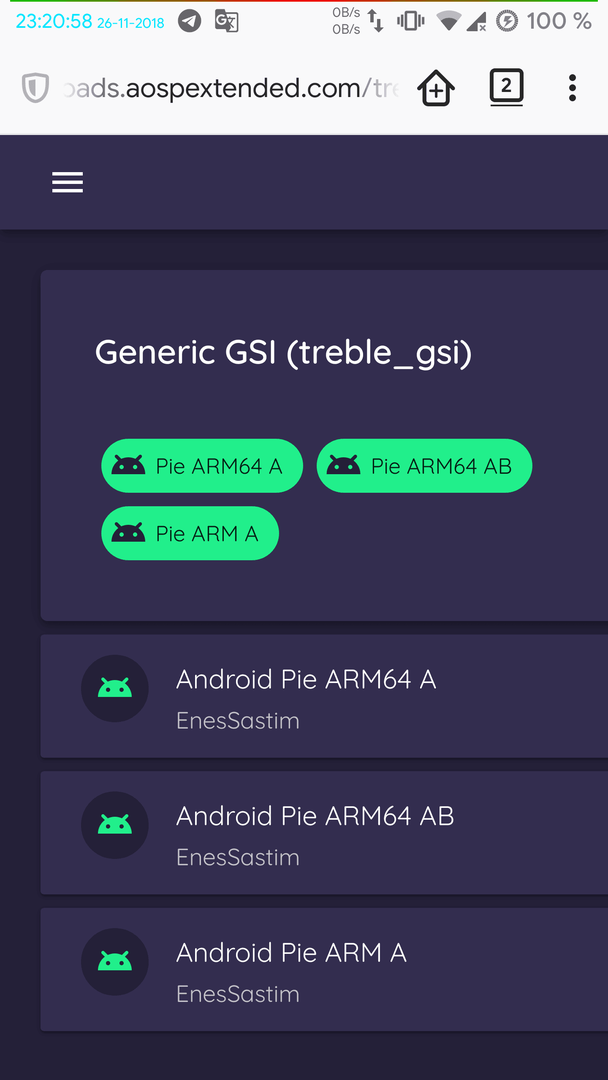Screen dimensions: 608x1080
Task: Focus the aospextended.com URL address bar
Action: pos(230,88)
